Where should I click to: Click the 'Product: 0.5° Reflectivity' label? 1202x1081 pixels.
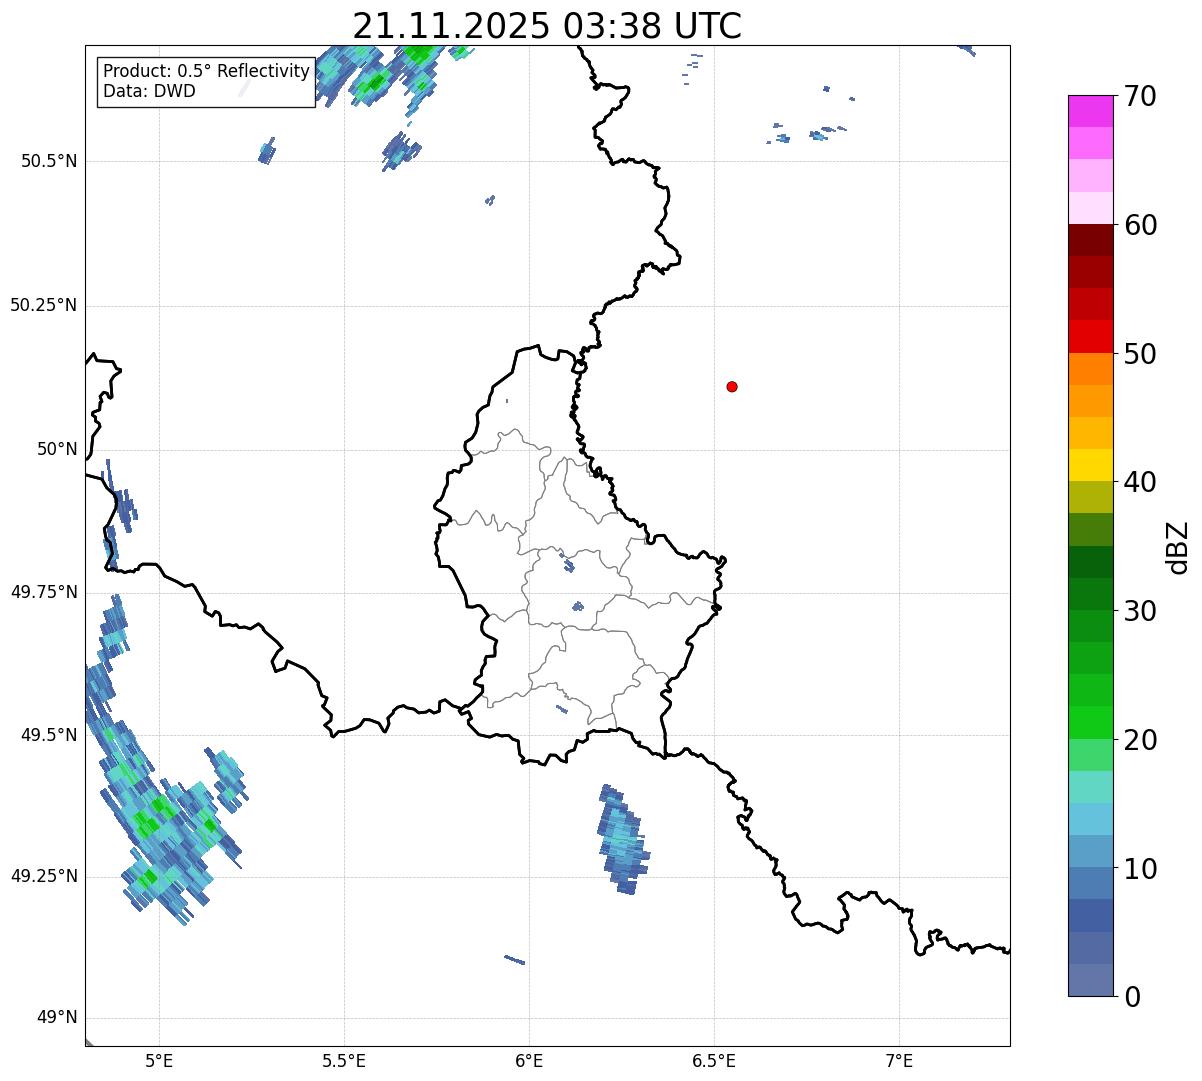point(207,72)
